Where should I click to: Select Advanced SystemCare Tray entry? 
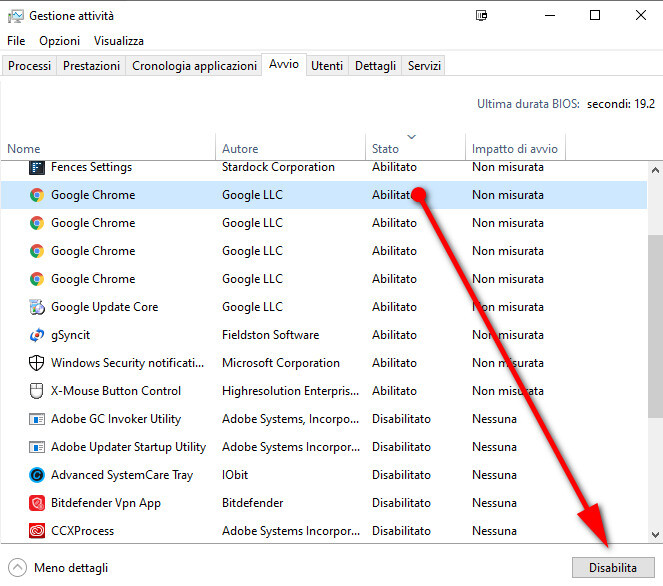point(122,475)
